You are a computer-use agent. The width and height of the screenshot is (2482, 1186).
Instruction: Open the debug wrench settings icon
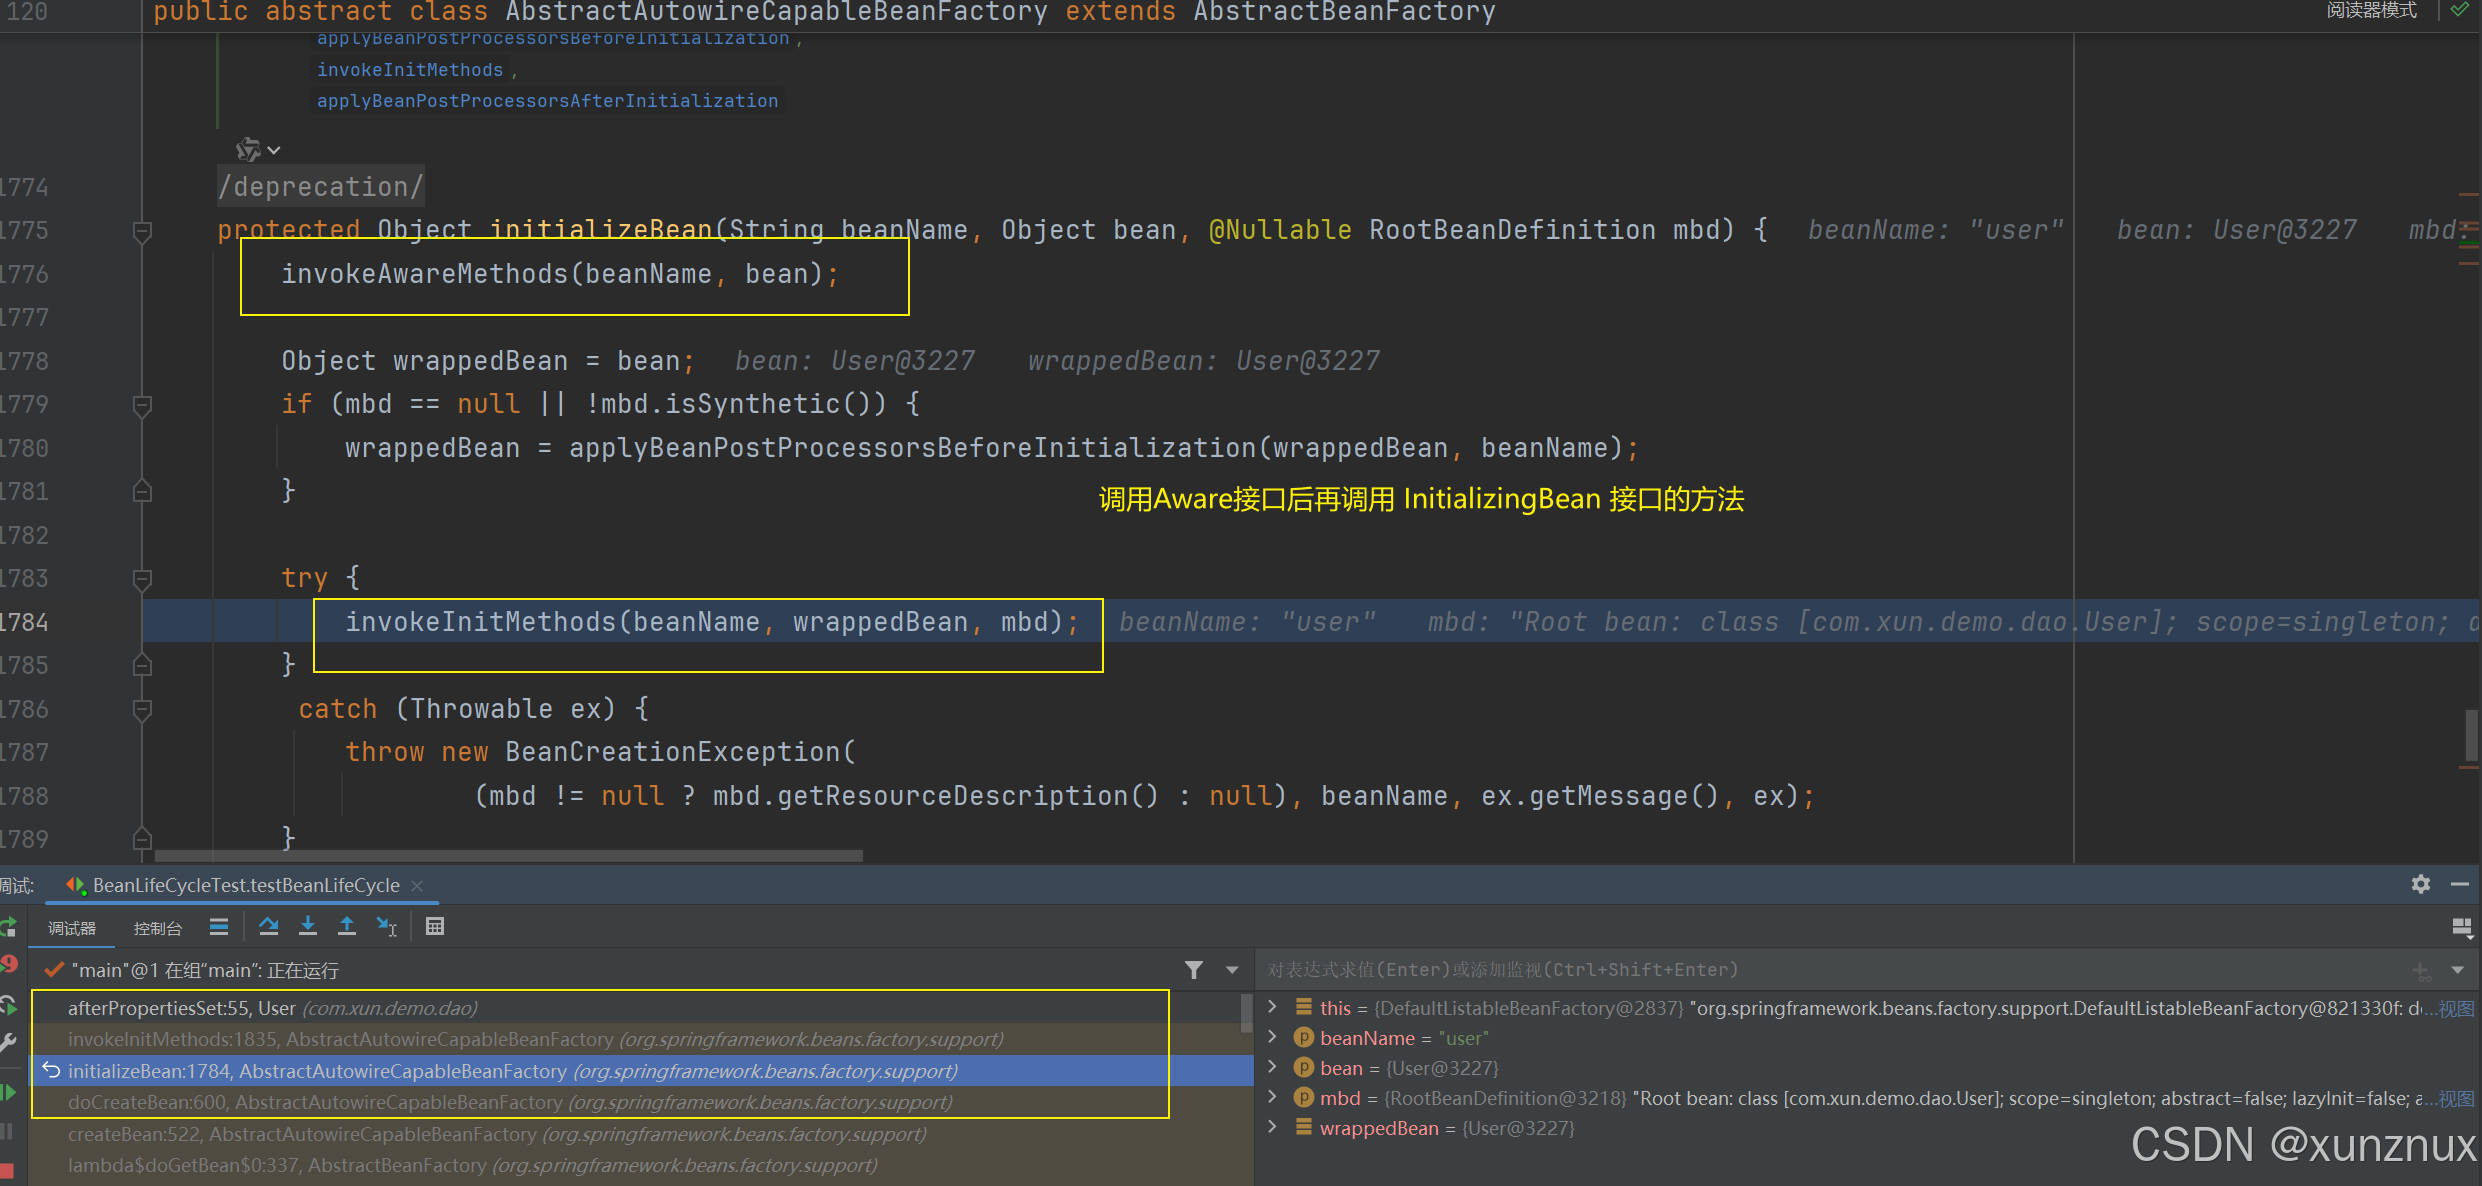tap(8, 1043)
